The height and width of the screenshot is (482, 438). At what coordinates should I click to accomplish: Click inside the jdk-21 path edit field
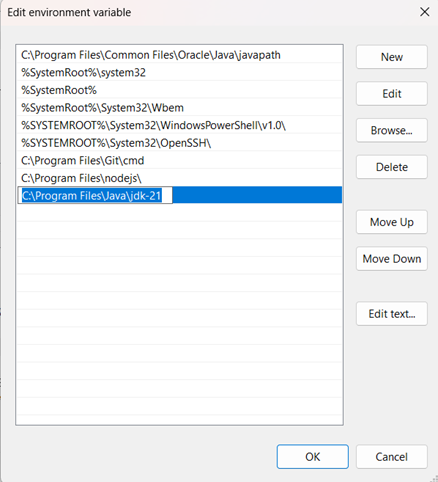(x=95, y=196)
